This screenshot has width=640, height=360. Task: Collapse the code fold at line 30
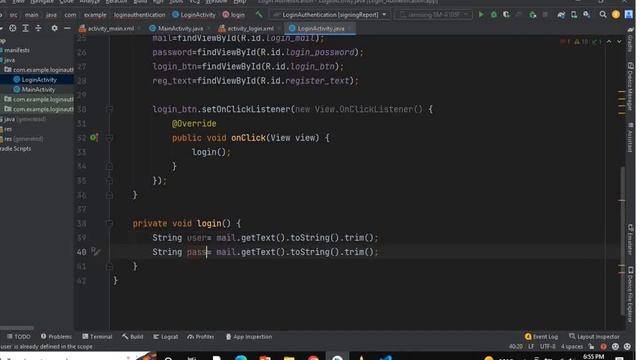tap(109, 109)
